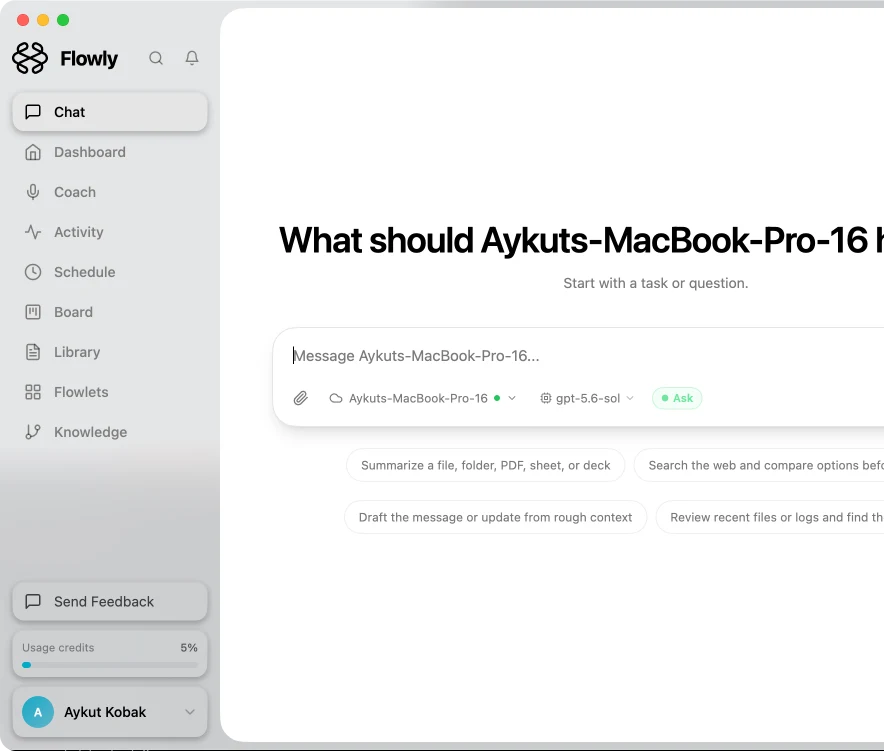Open Library from the sidebar
The height and width of the screenshot is (751, 884).
click(110, 352)
